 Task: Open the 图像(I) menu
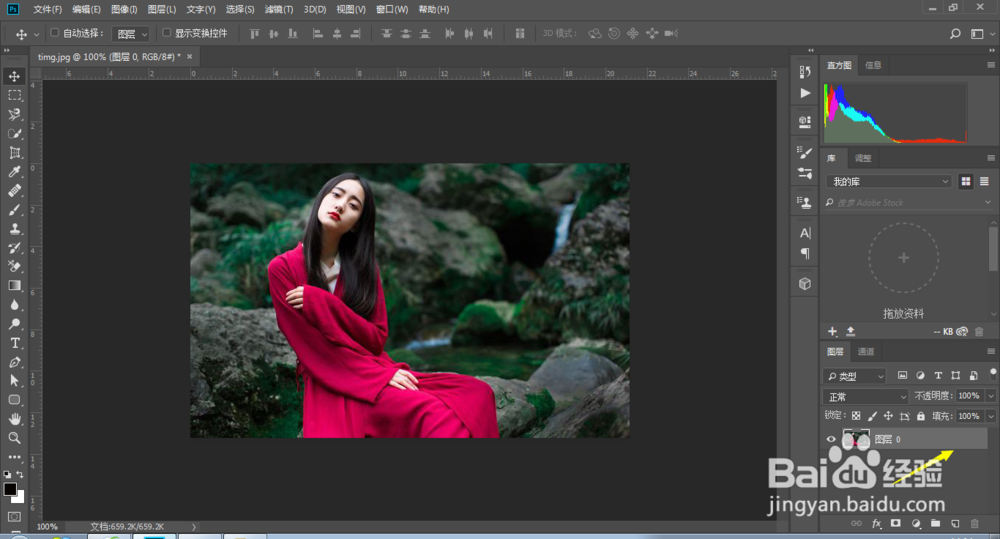click(124, 10)
